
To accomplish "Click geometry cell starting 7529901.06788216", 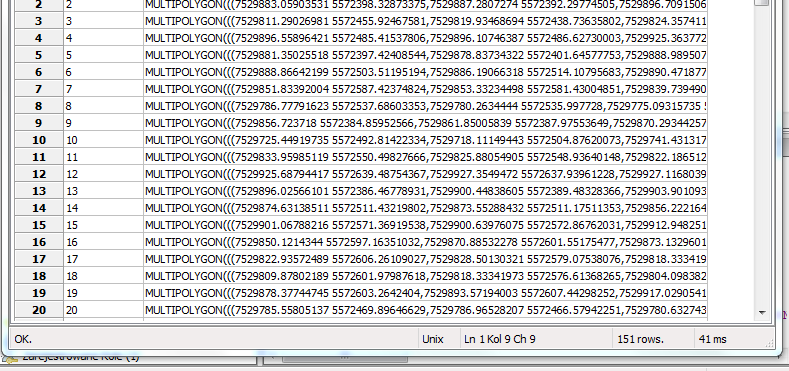I will (x=426, y=225).
